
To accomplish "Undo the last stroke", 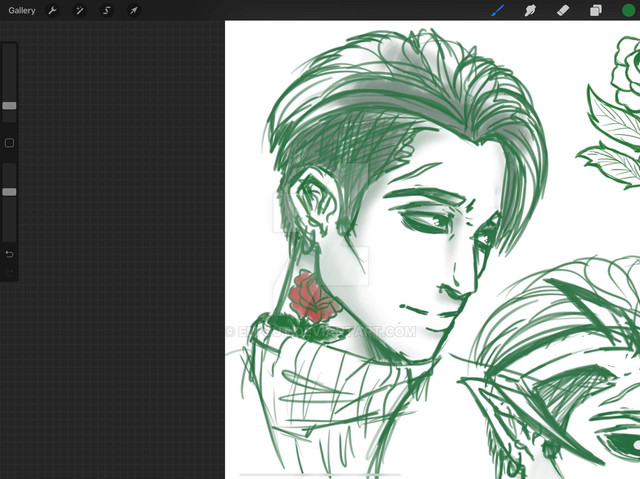I will (x=9, y=254).
